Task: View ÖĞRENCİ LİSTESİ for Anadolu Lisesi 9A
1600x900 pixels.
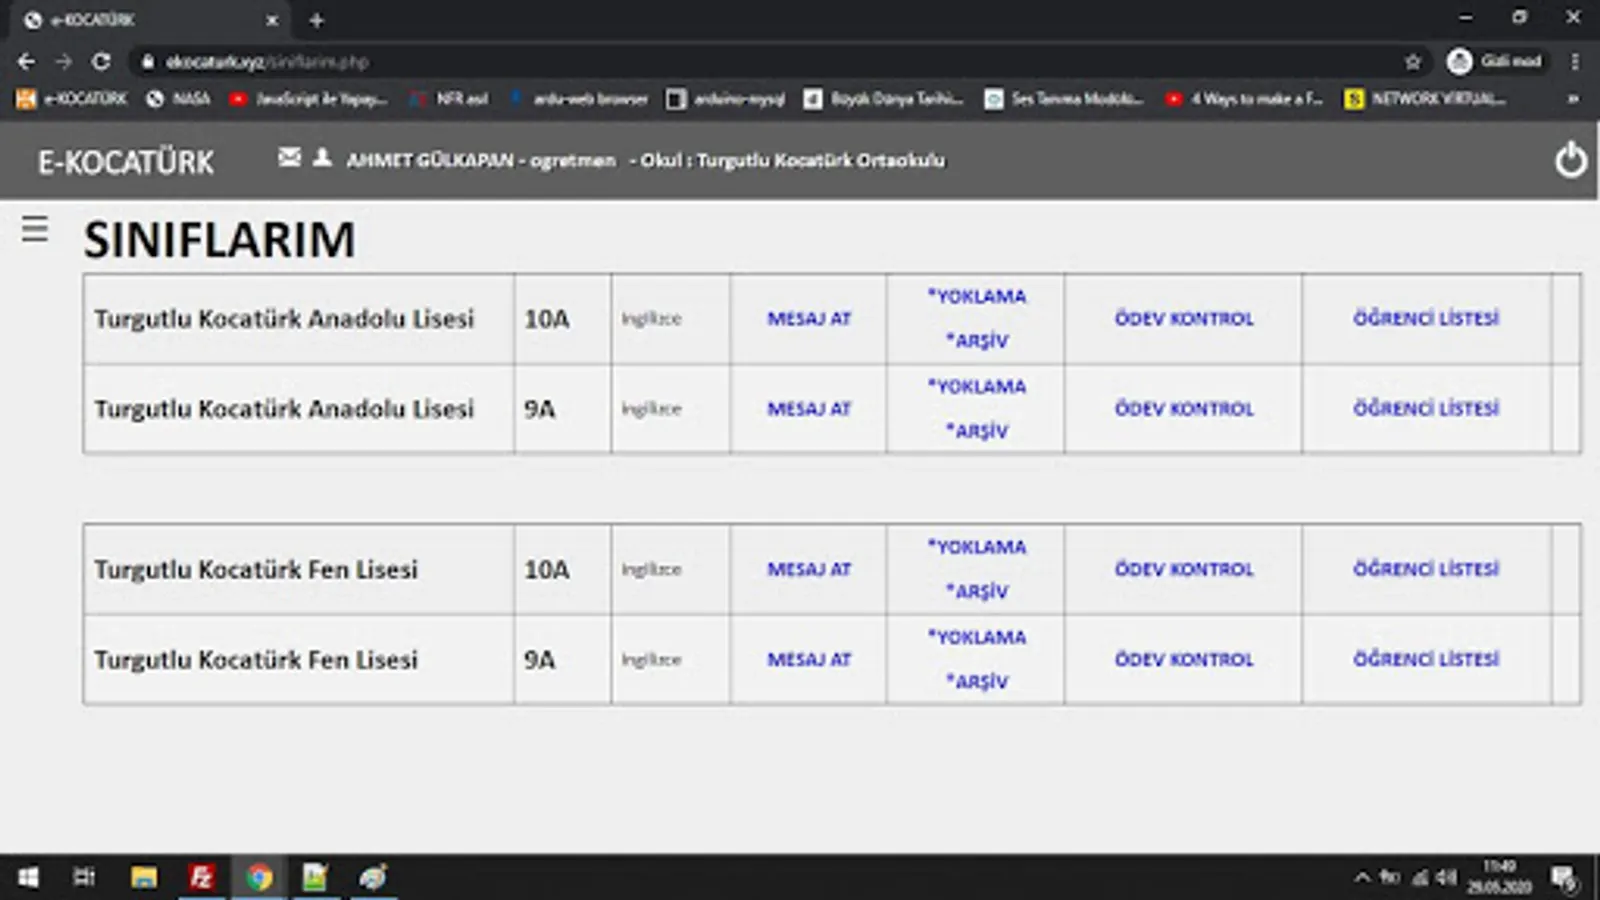Action: [x=1426, y=408]
